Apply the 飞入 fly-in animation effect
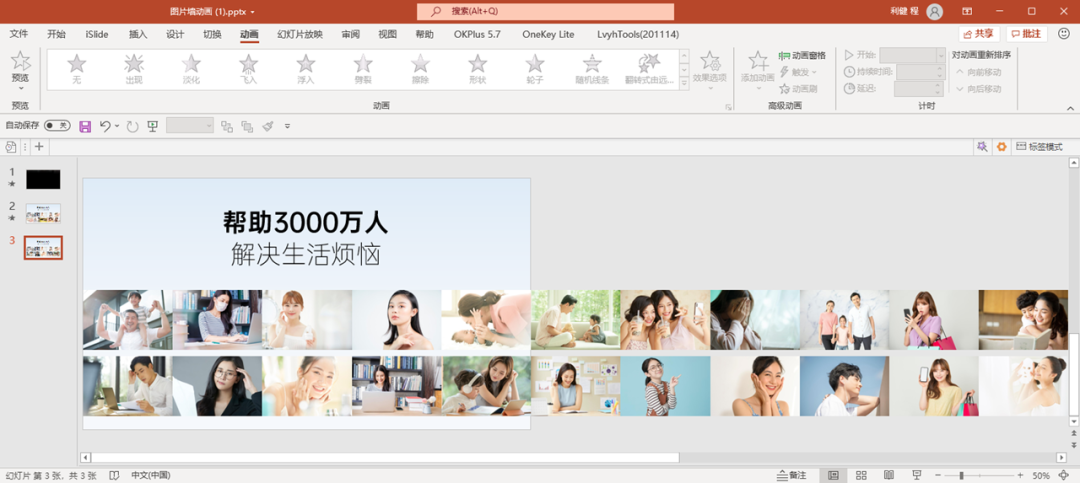 [249, 69]
